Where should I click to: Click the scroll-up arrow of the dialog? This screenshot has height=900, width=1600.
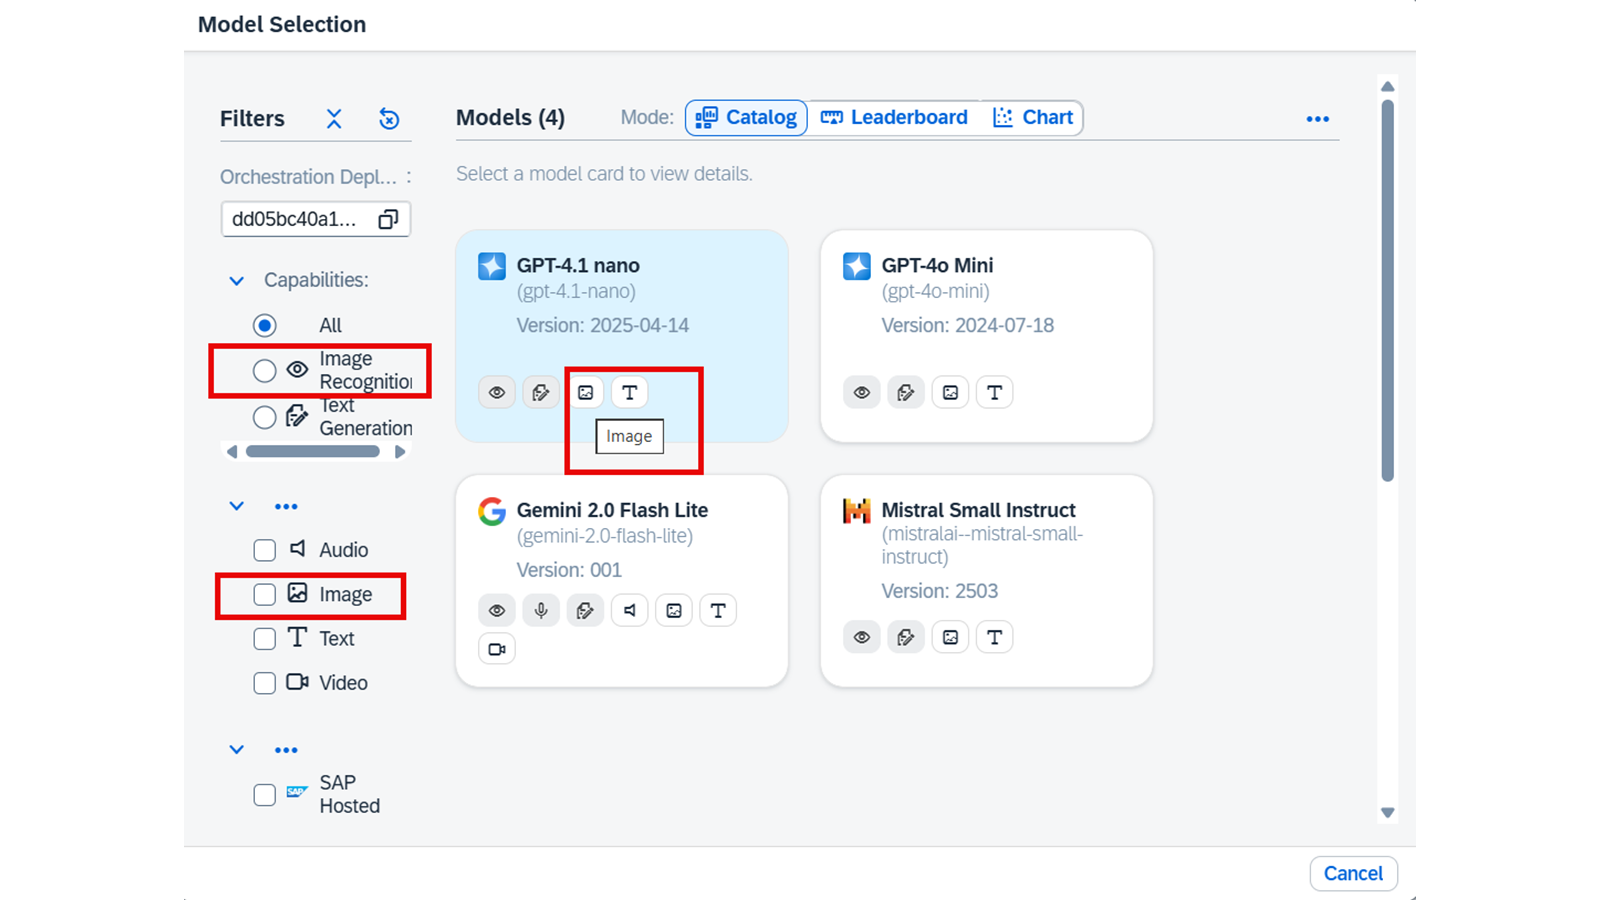click(1387, 87)
